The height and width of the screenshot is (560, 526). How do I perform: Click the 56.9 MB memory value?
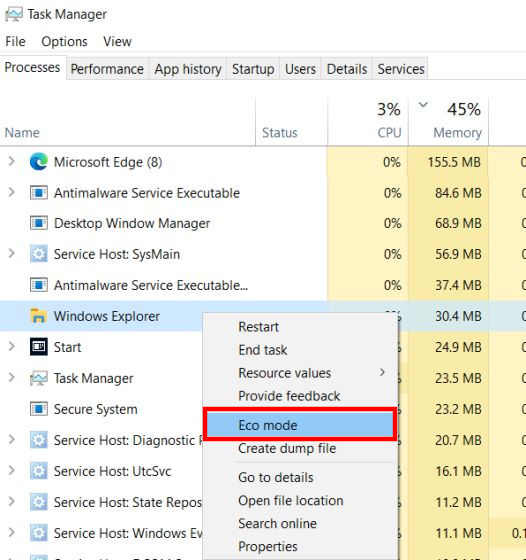pyautogui.click(x=458, y=254)
